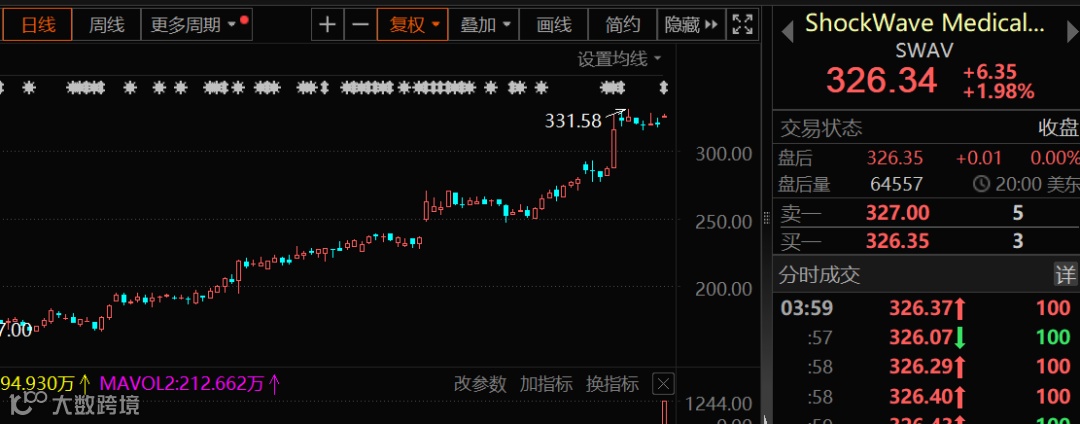Viewport: 1080px width, 424px height.
Task: Click the MAVOL2:212.662万 indicator label
Action: tap(182, 383)
